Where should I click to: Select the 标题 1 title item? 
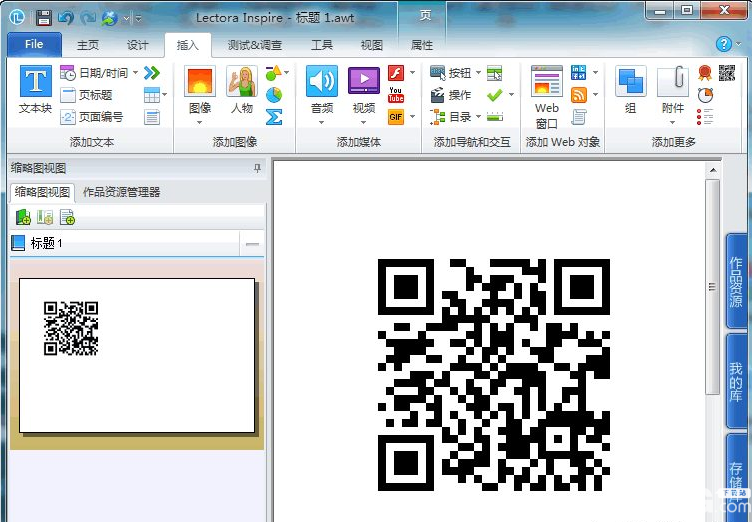coord(125,244)
